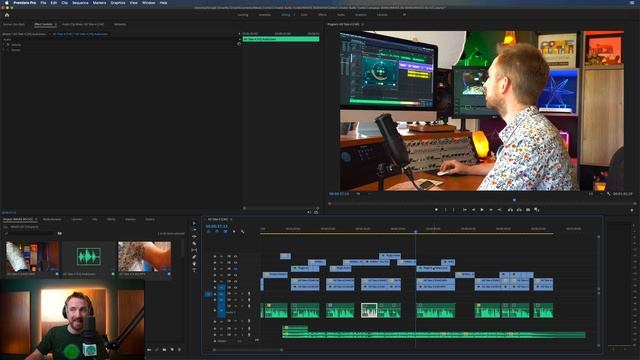The height and width of the screenshot is (360, 640).
Task: Select the Slip tool
Action: click(194, 250)
